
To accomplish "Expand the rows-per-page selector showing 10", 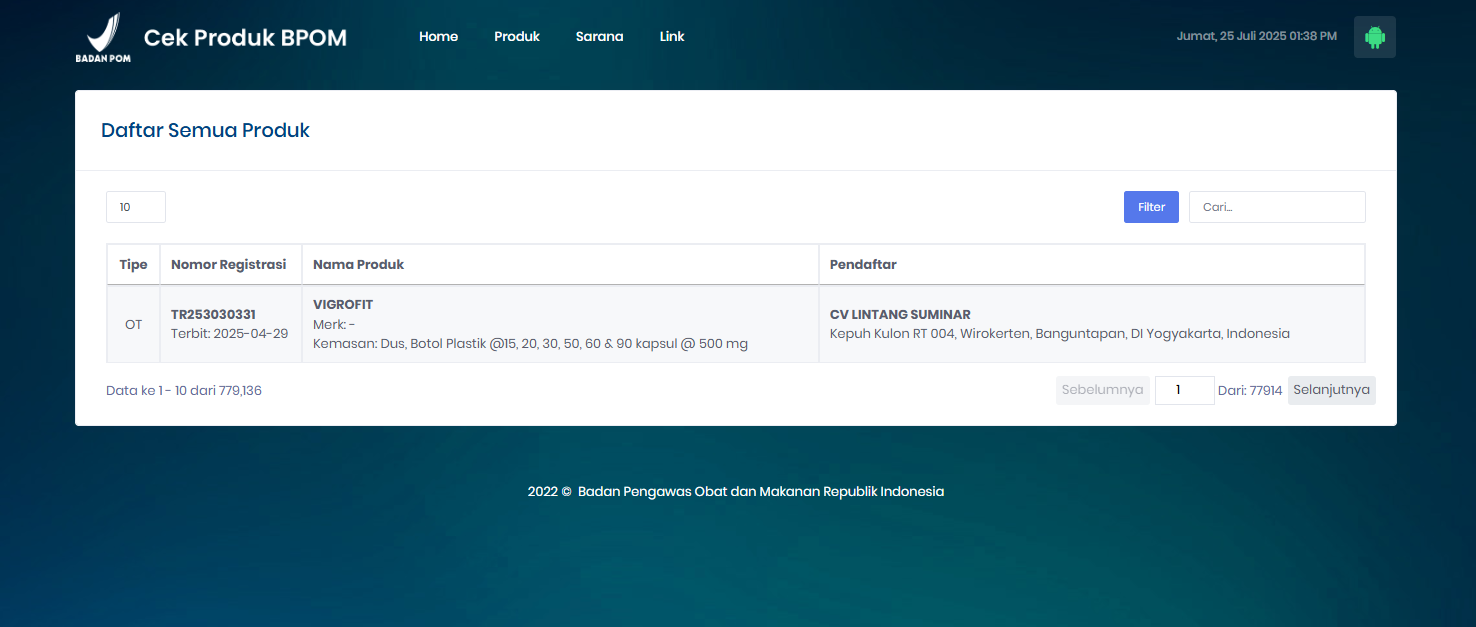I will (x=136, y=207).
